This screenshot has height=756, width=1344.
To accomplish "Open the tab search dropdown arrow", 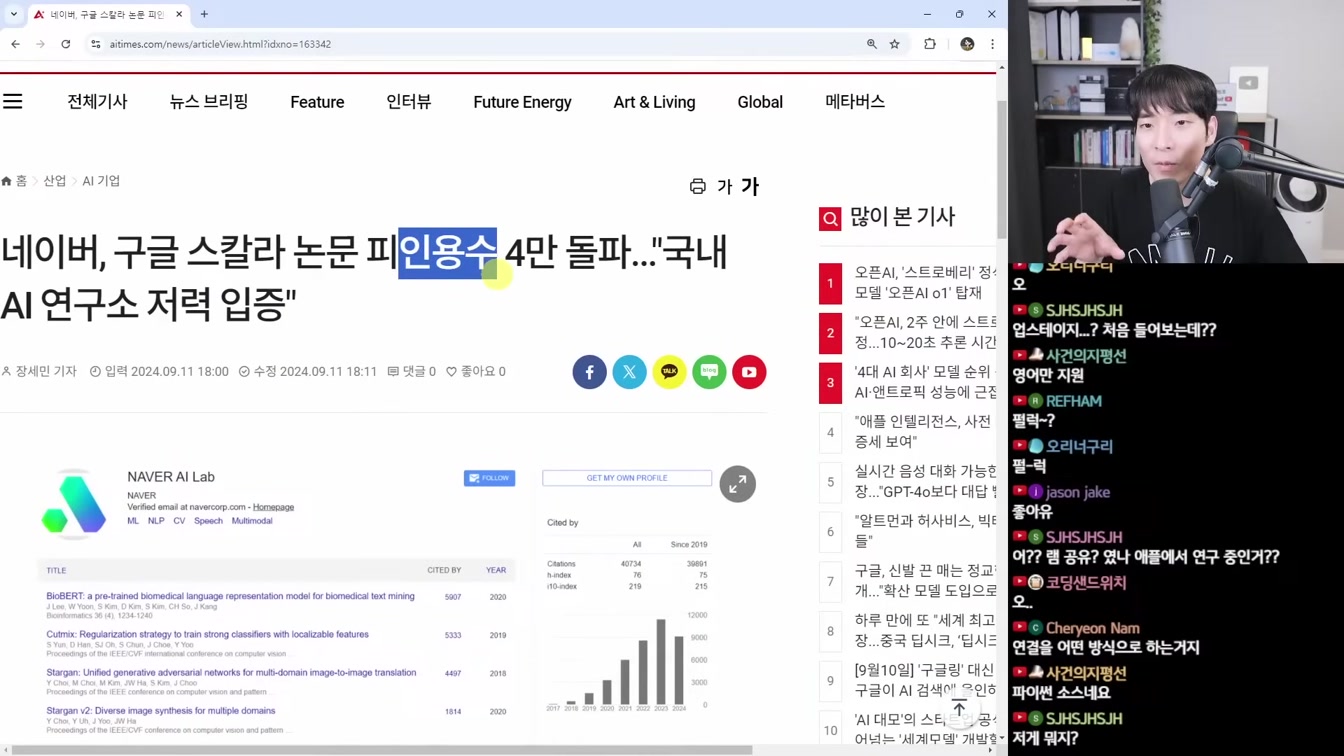I will pyautogui.click(x=14, y=14).
